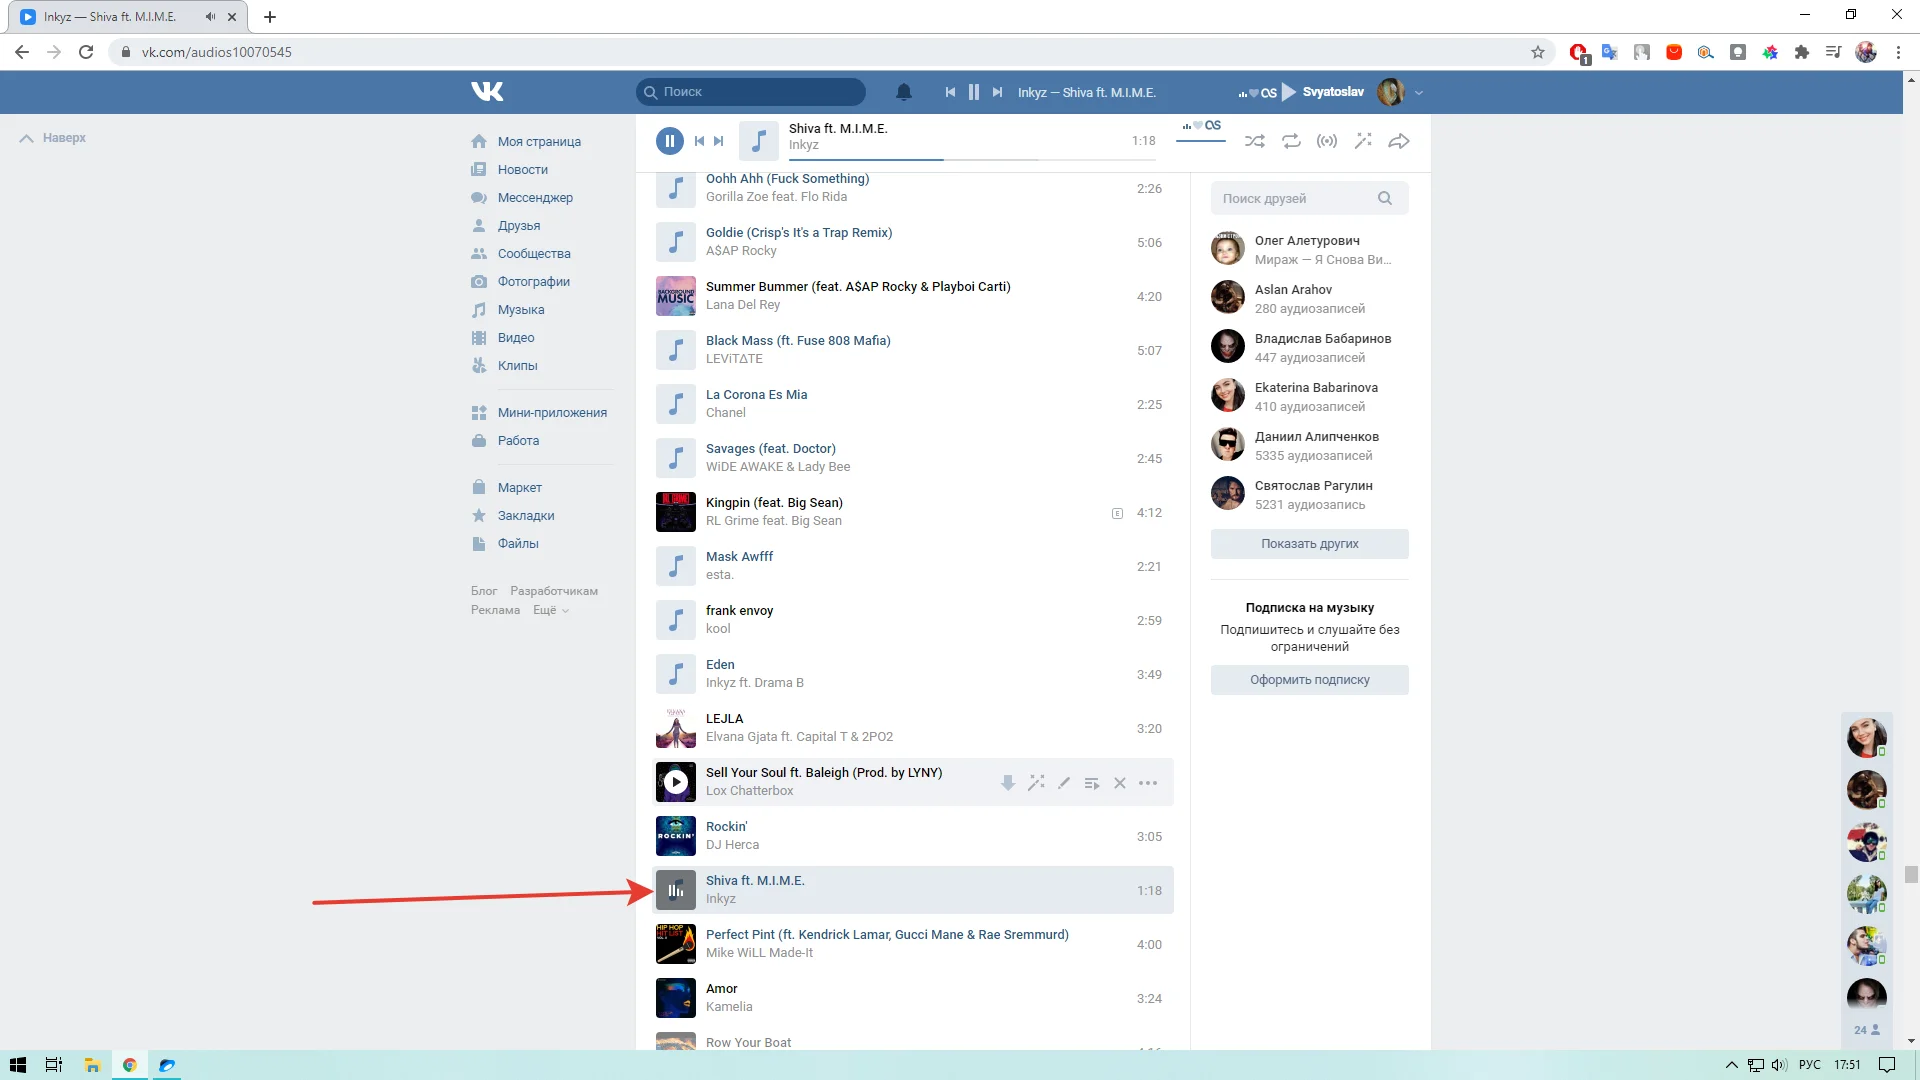Expand Svyatoslav profile menu arrow
This screenshot has height=1080, width=1920.
pyautogui.click(x=1419, y=93)
